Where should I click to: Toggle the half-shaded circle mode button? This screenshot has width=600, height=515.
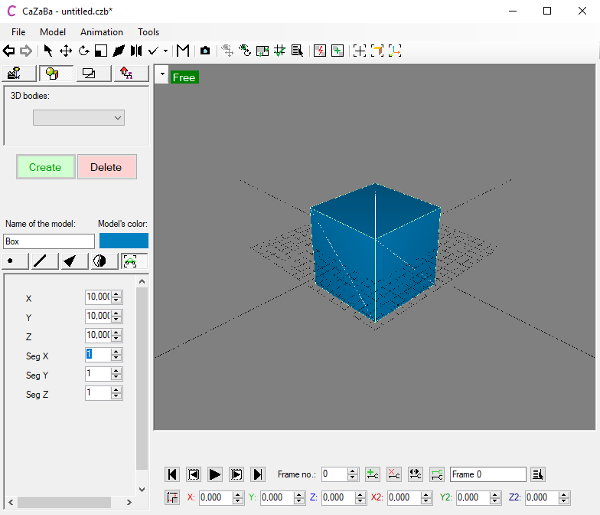pos(99,261)
